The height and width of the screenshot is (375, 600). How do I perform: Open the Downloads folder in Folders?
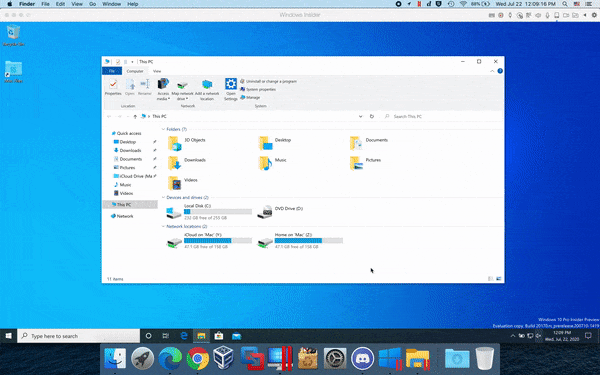point(187,163)
